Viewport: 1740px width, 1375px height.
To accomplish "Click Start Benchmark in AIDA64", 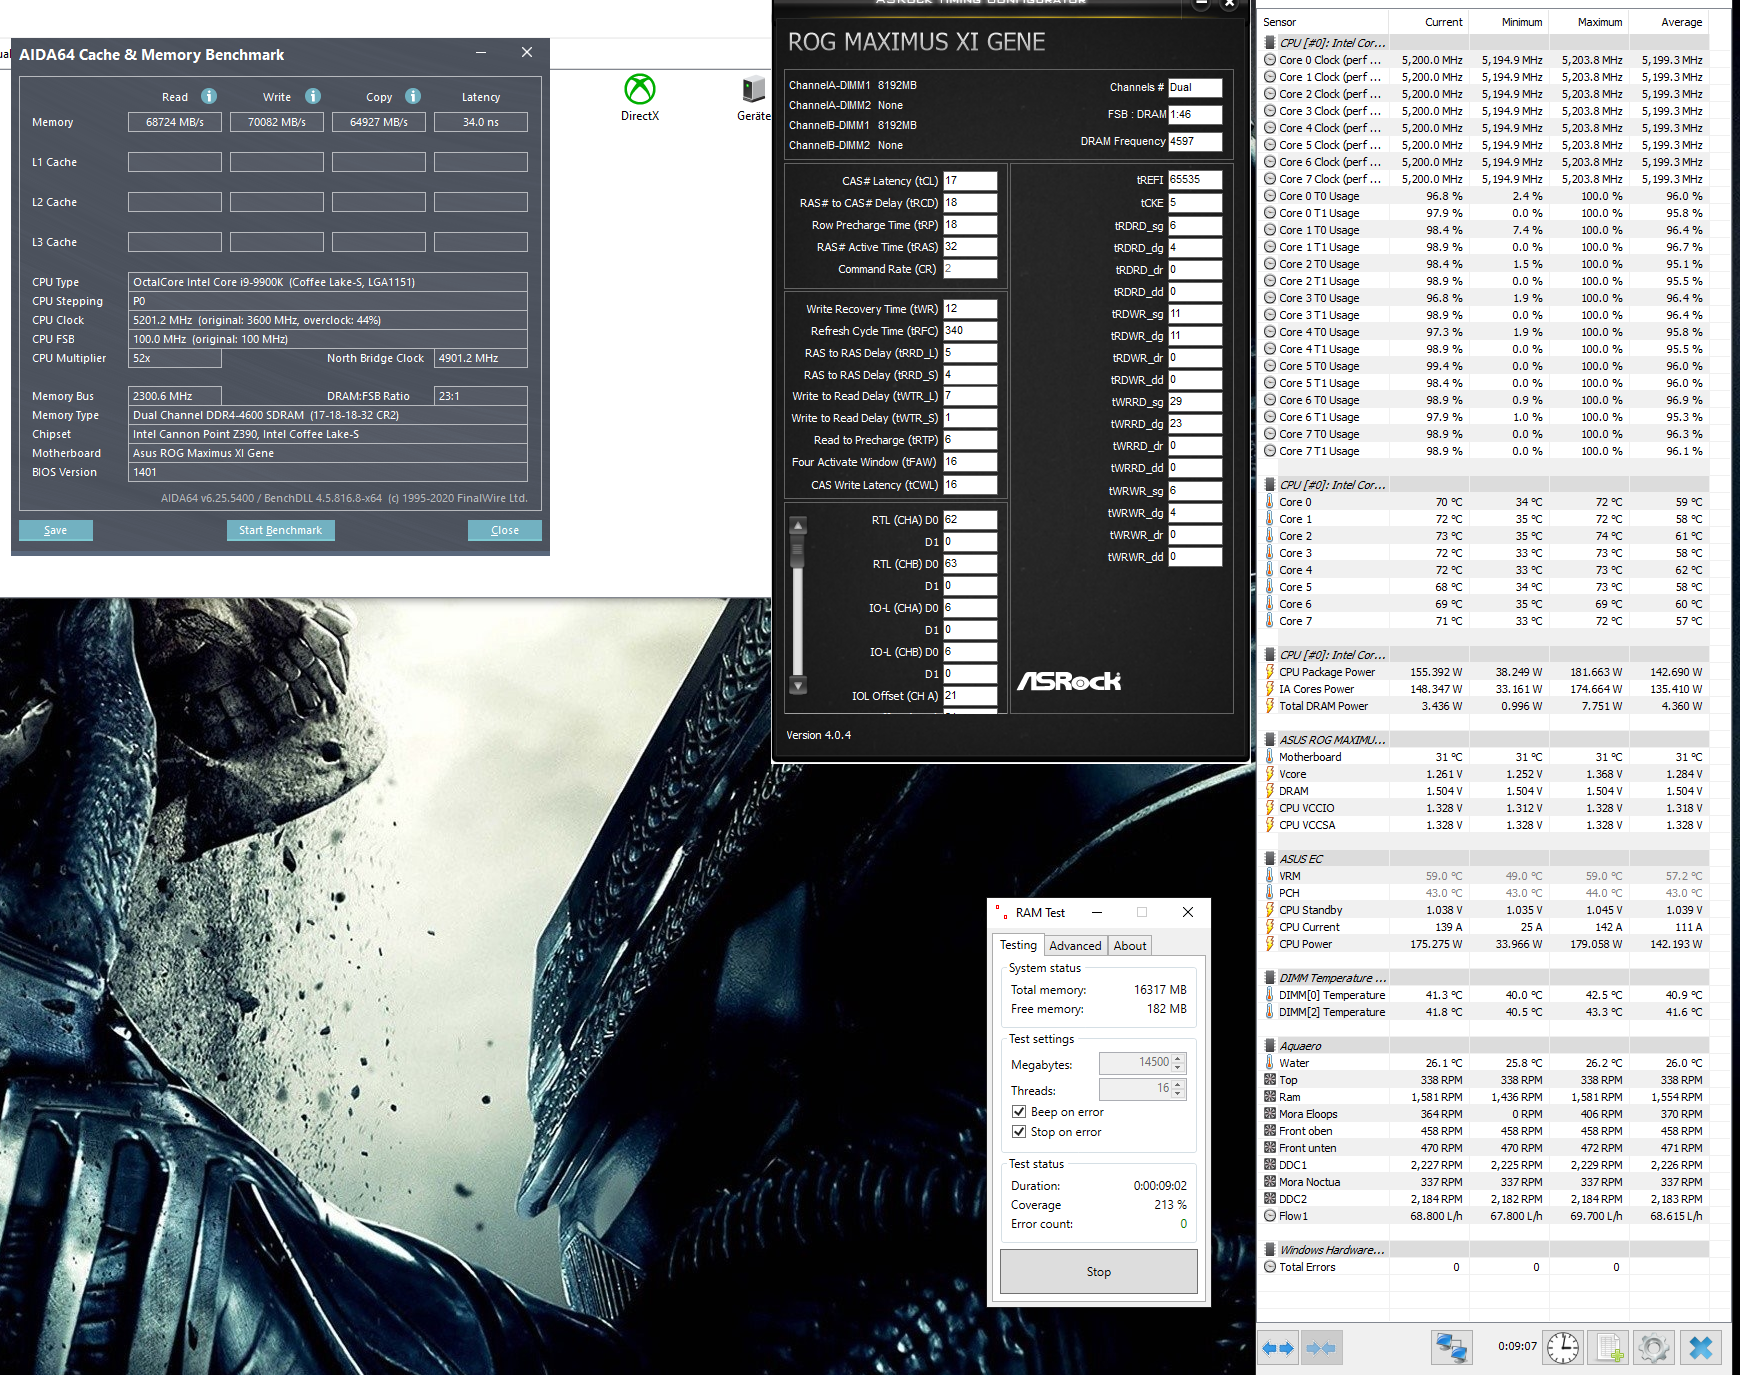I will pos(280,530).
